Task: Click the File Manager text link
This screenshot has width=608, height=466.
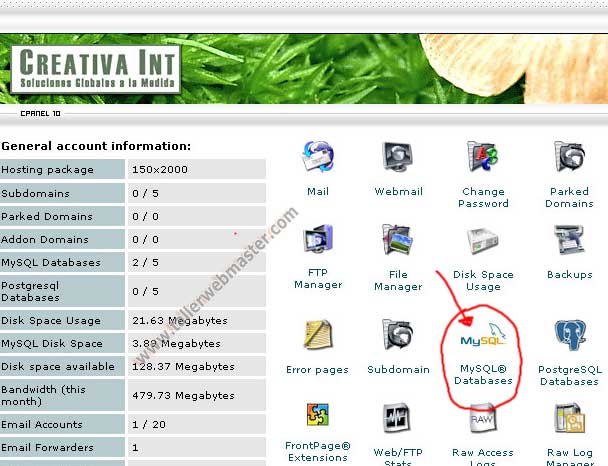Action: (398, 280)
